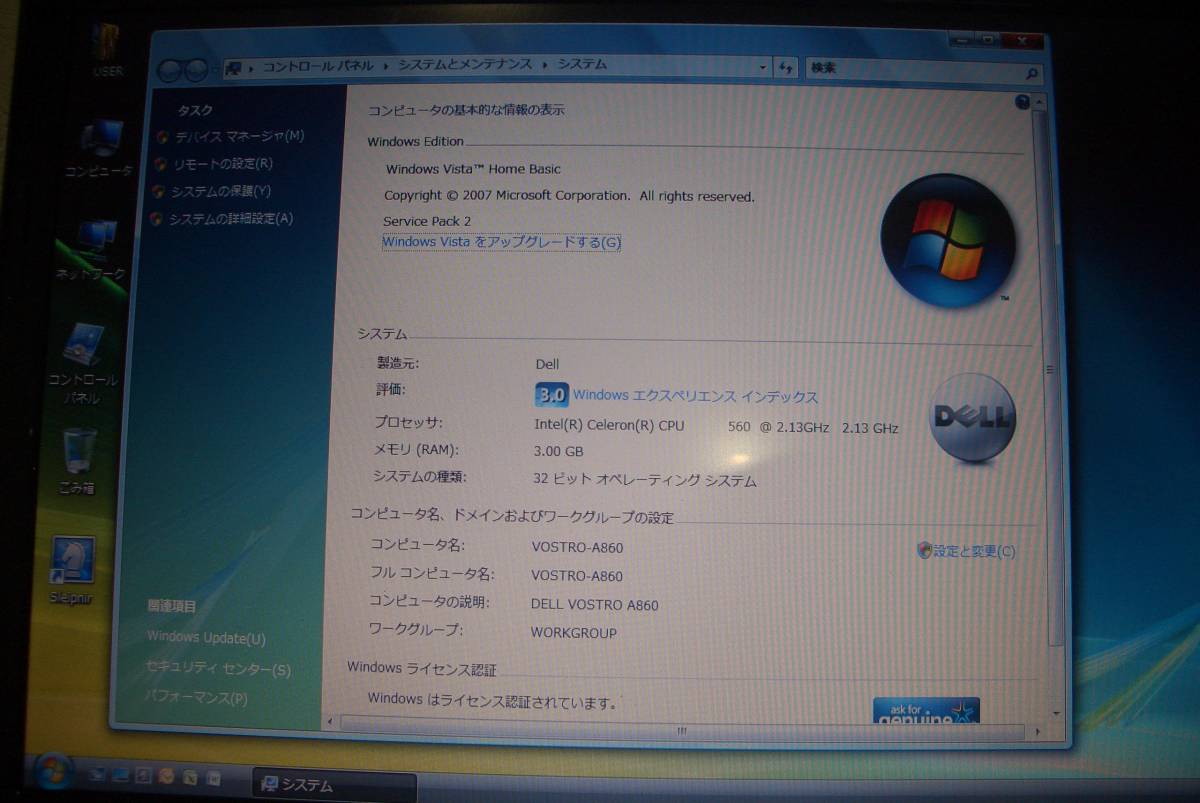This screenshot has width=1200, height=803.
Task: Click Windows Vista Home Basic edition text
Action: click(473, 169)
